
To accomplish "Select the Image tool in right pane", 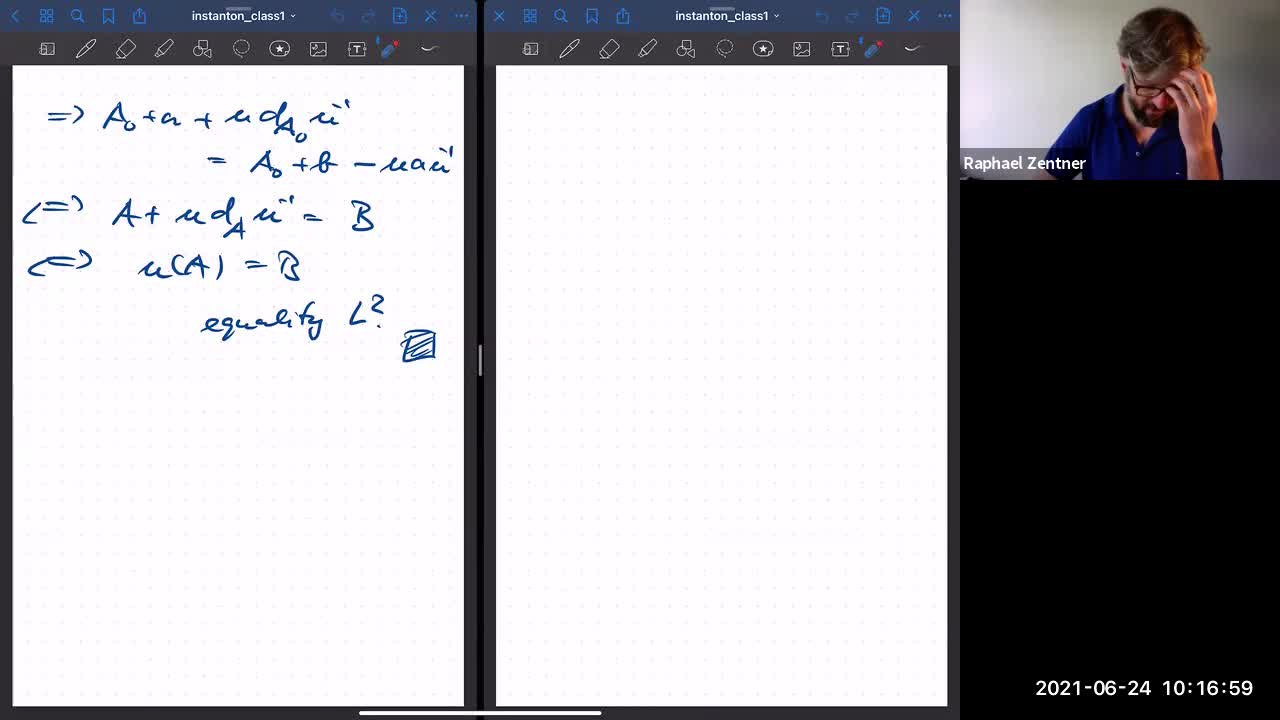I will (x=802, y=49).
